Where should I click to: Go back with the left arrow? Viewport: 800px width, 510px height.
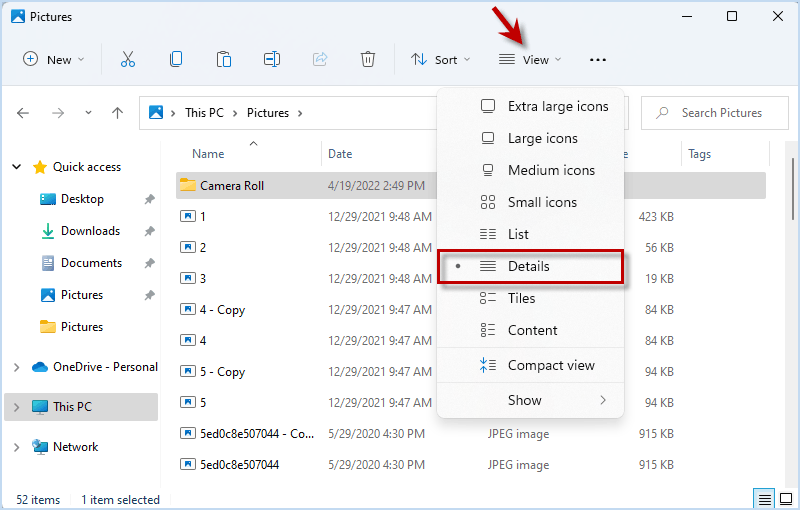(23, 113)
